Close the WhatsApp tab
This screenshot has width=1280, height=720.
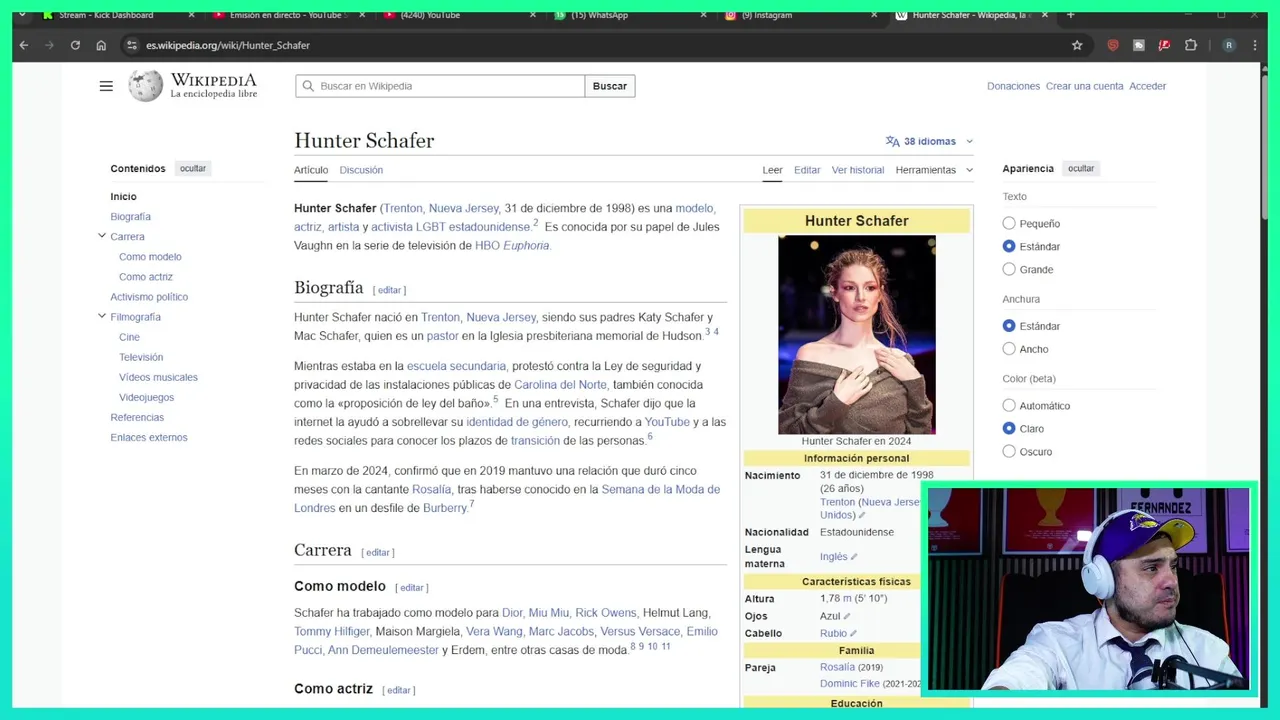point(703,15)
